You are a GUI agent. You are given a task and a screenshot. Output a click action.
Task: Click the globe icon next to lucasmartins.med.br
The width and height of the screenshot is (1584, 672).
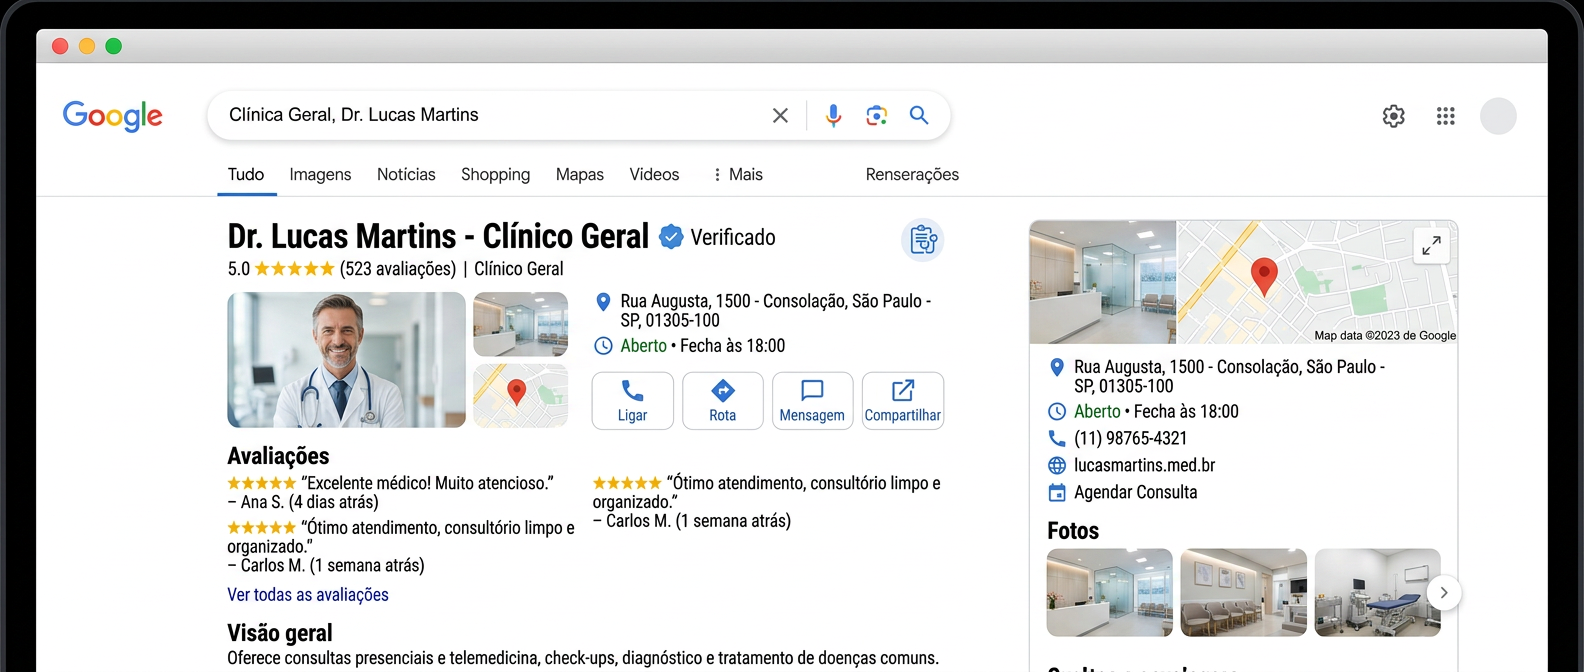pyautogui.click(x=1057, y=465)
